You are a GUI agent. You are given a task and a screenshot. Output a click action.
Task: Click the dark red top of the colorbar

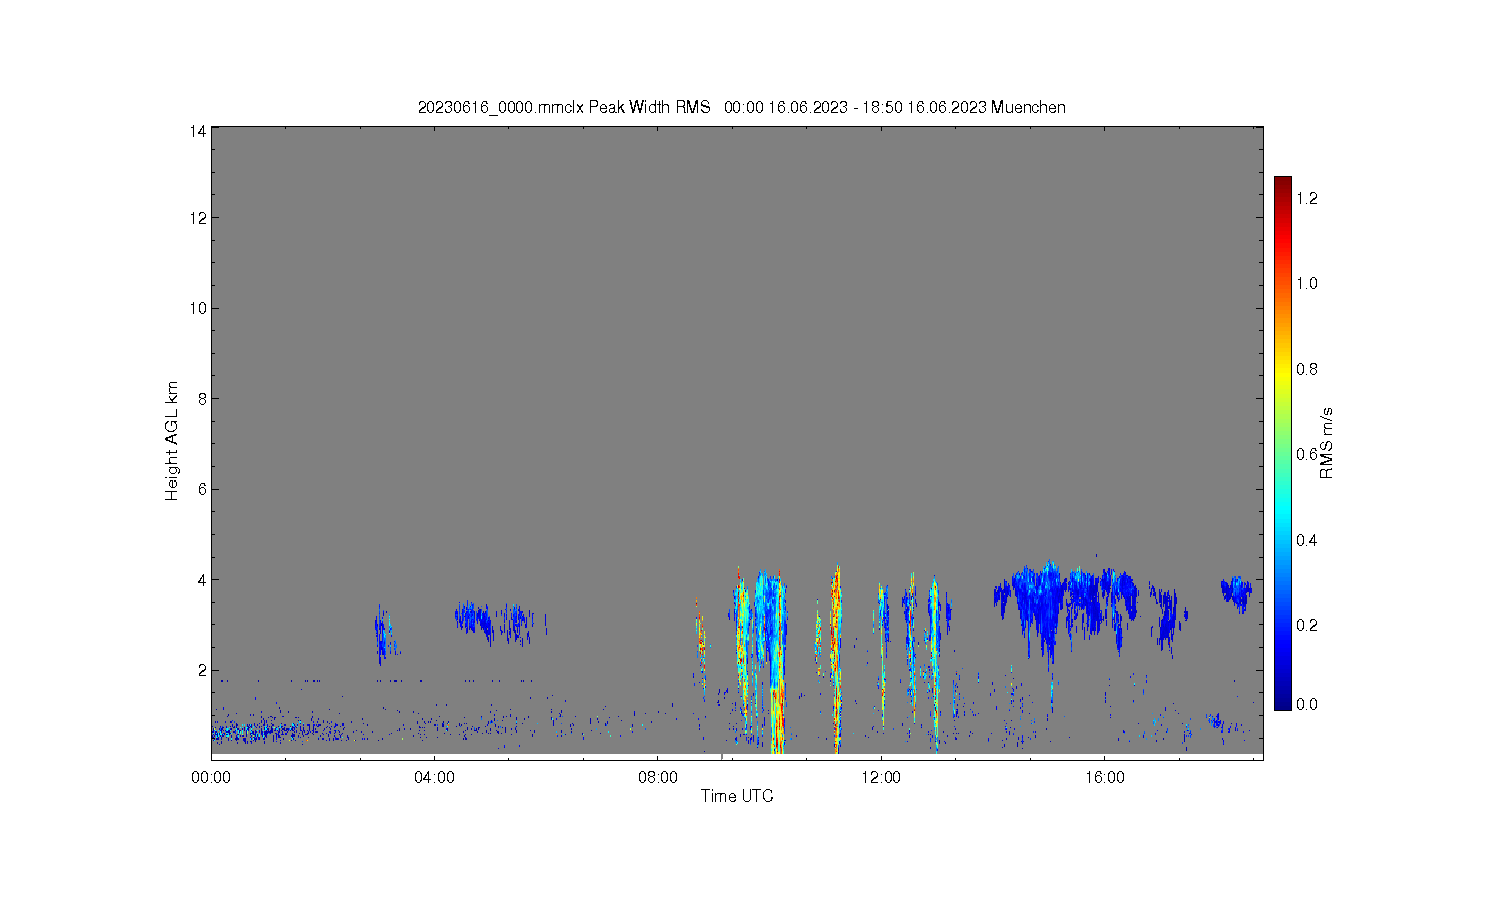pos(1283,186)
